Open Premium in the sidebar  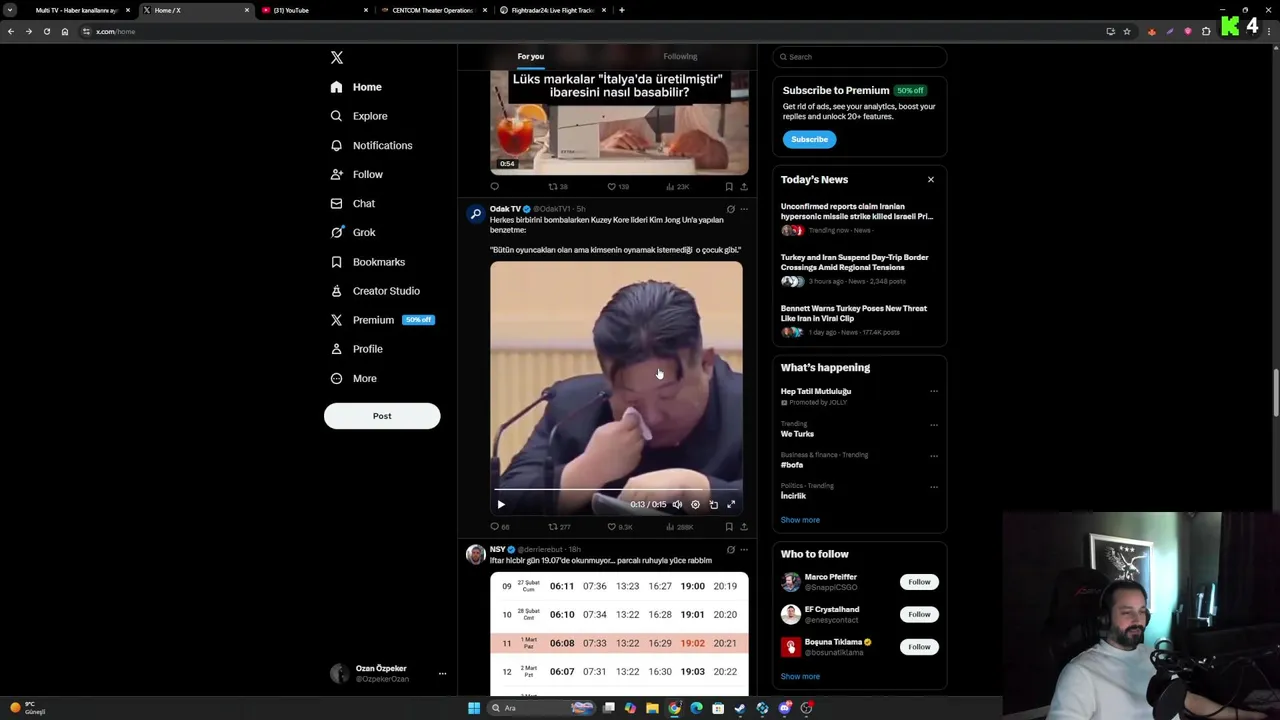click(x=380, y=320)
